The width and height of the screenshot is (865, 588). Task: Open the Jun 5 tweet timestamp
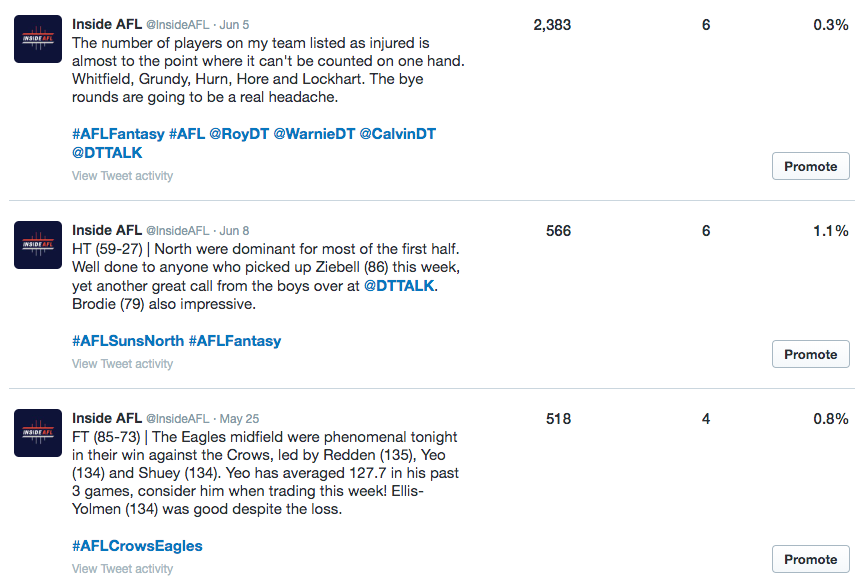pyautogui.click(x=235, y=25)
